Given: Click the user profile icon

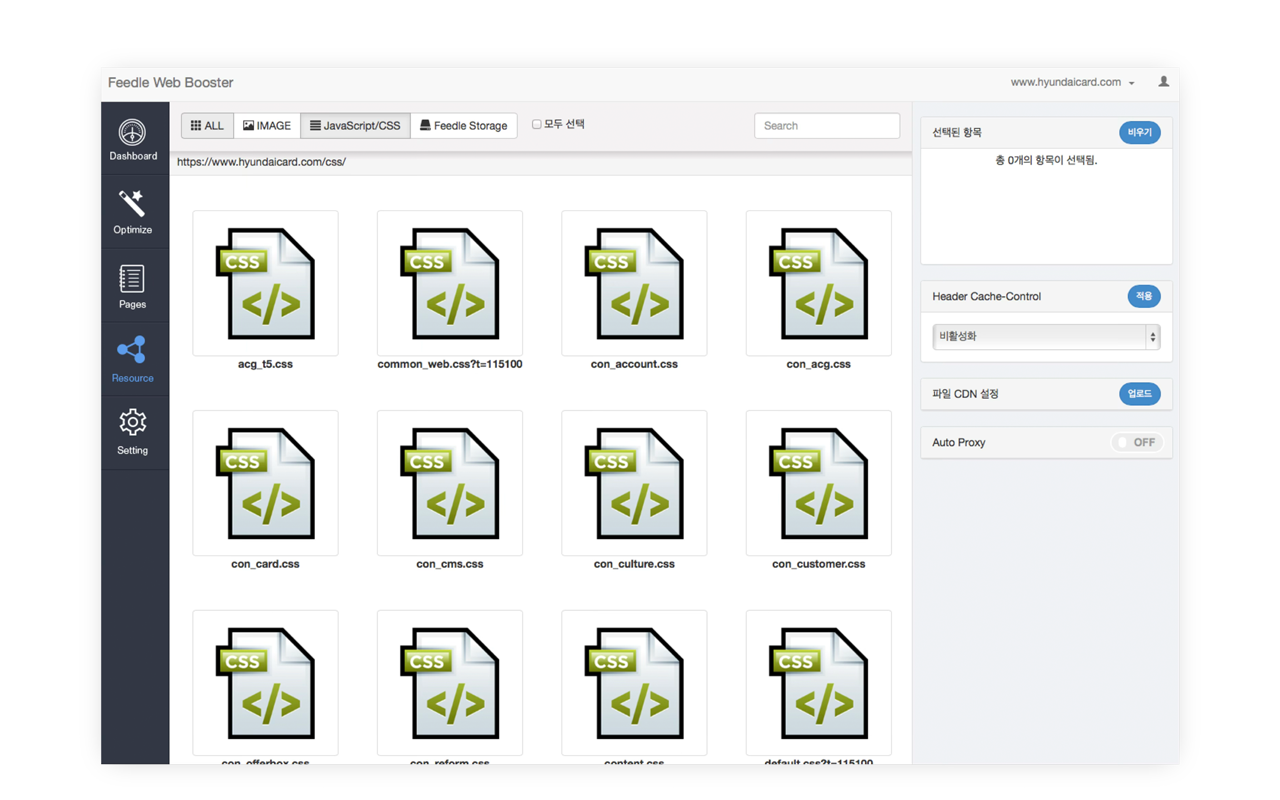Looking at the screenshot, I should pyautogui.click(x=1163, y=82).
